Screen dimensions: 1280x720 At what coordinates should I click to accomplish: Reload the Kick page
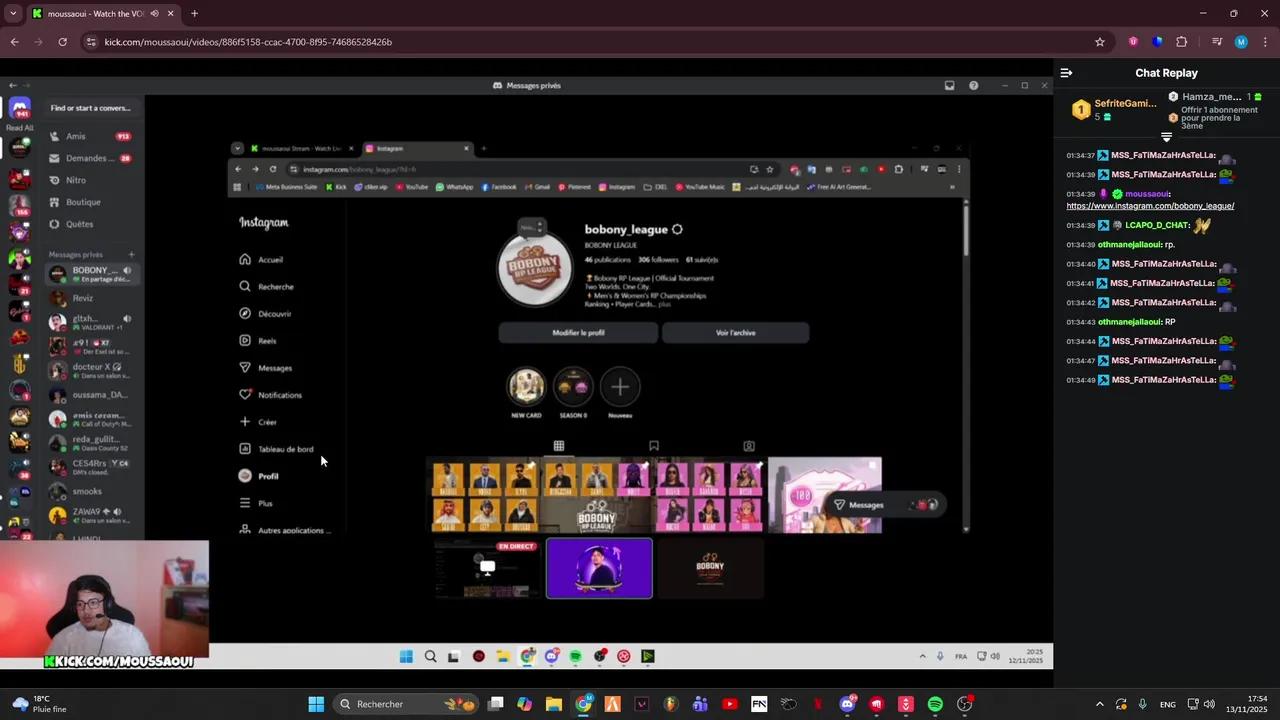coord(62,42)
